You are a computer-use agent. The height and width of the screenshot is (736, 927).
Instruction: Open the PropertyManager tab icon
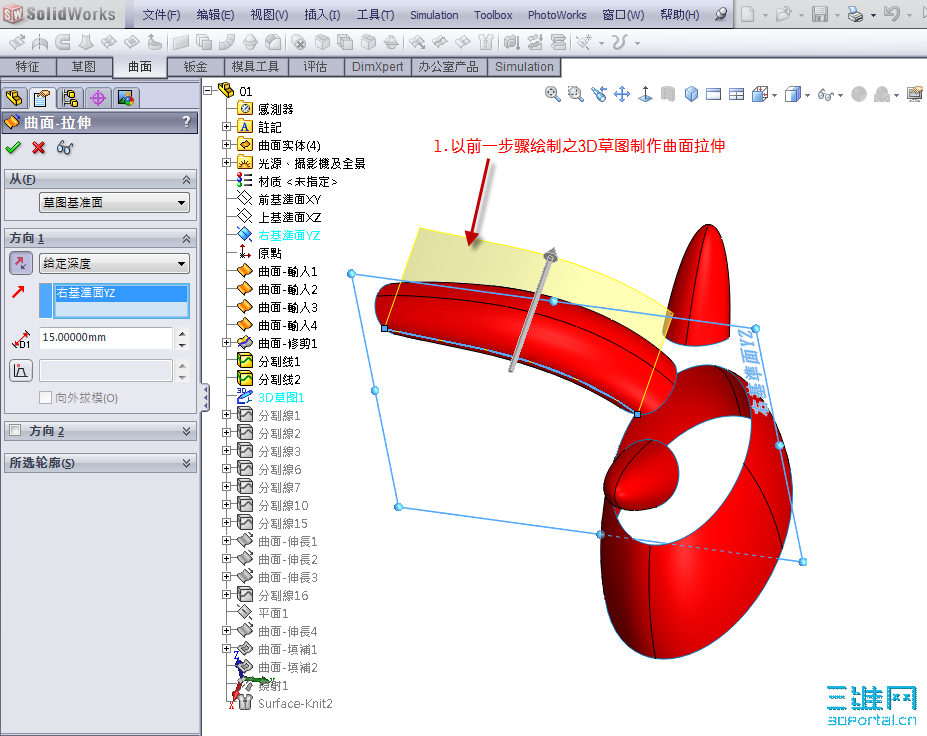point(41,98)
